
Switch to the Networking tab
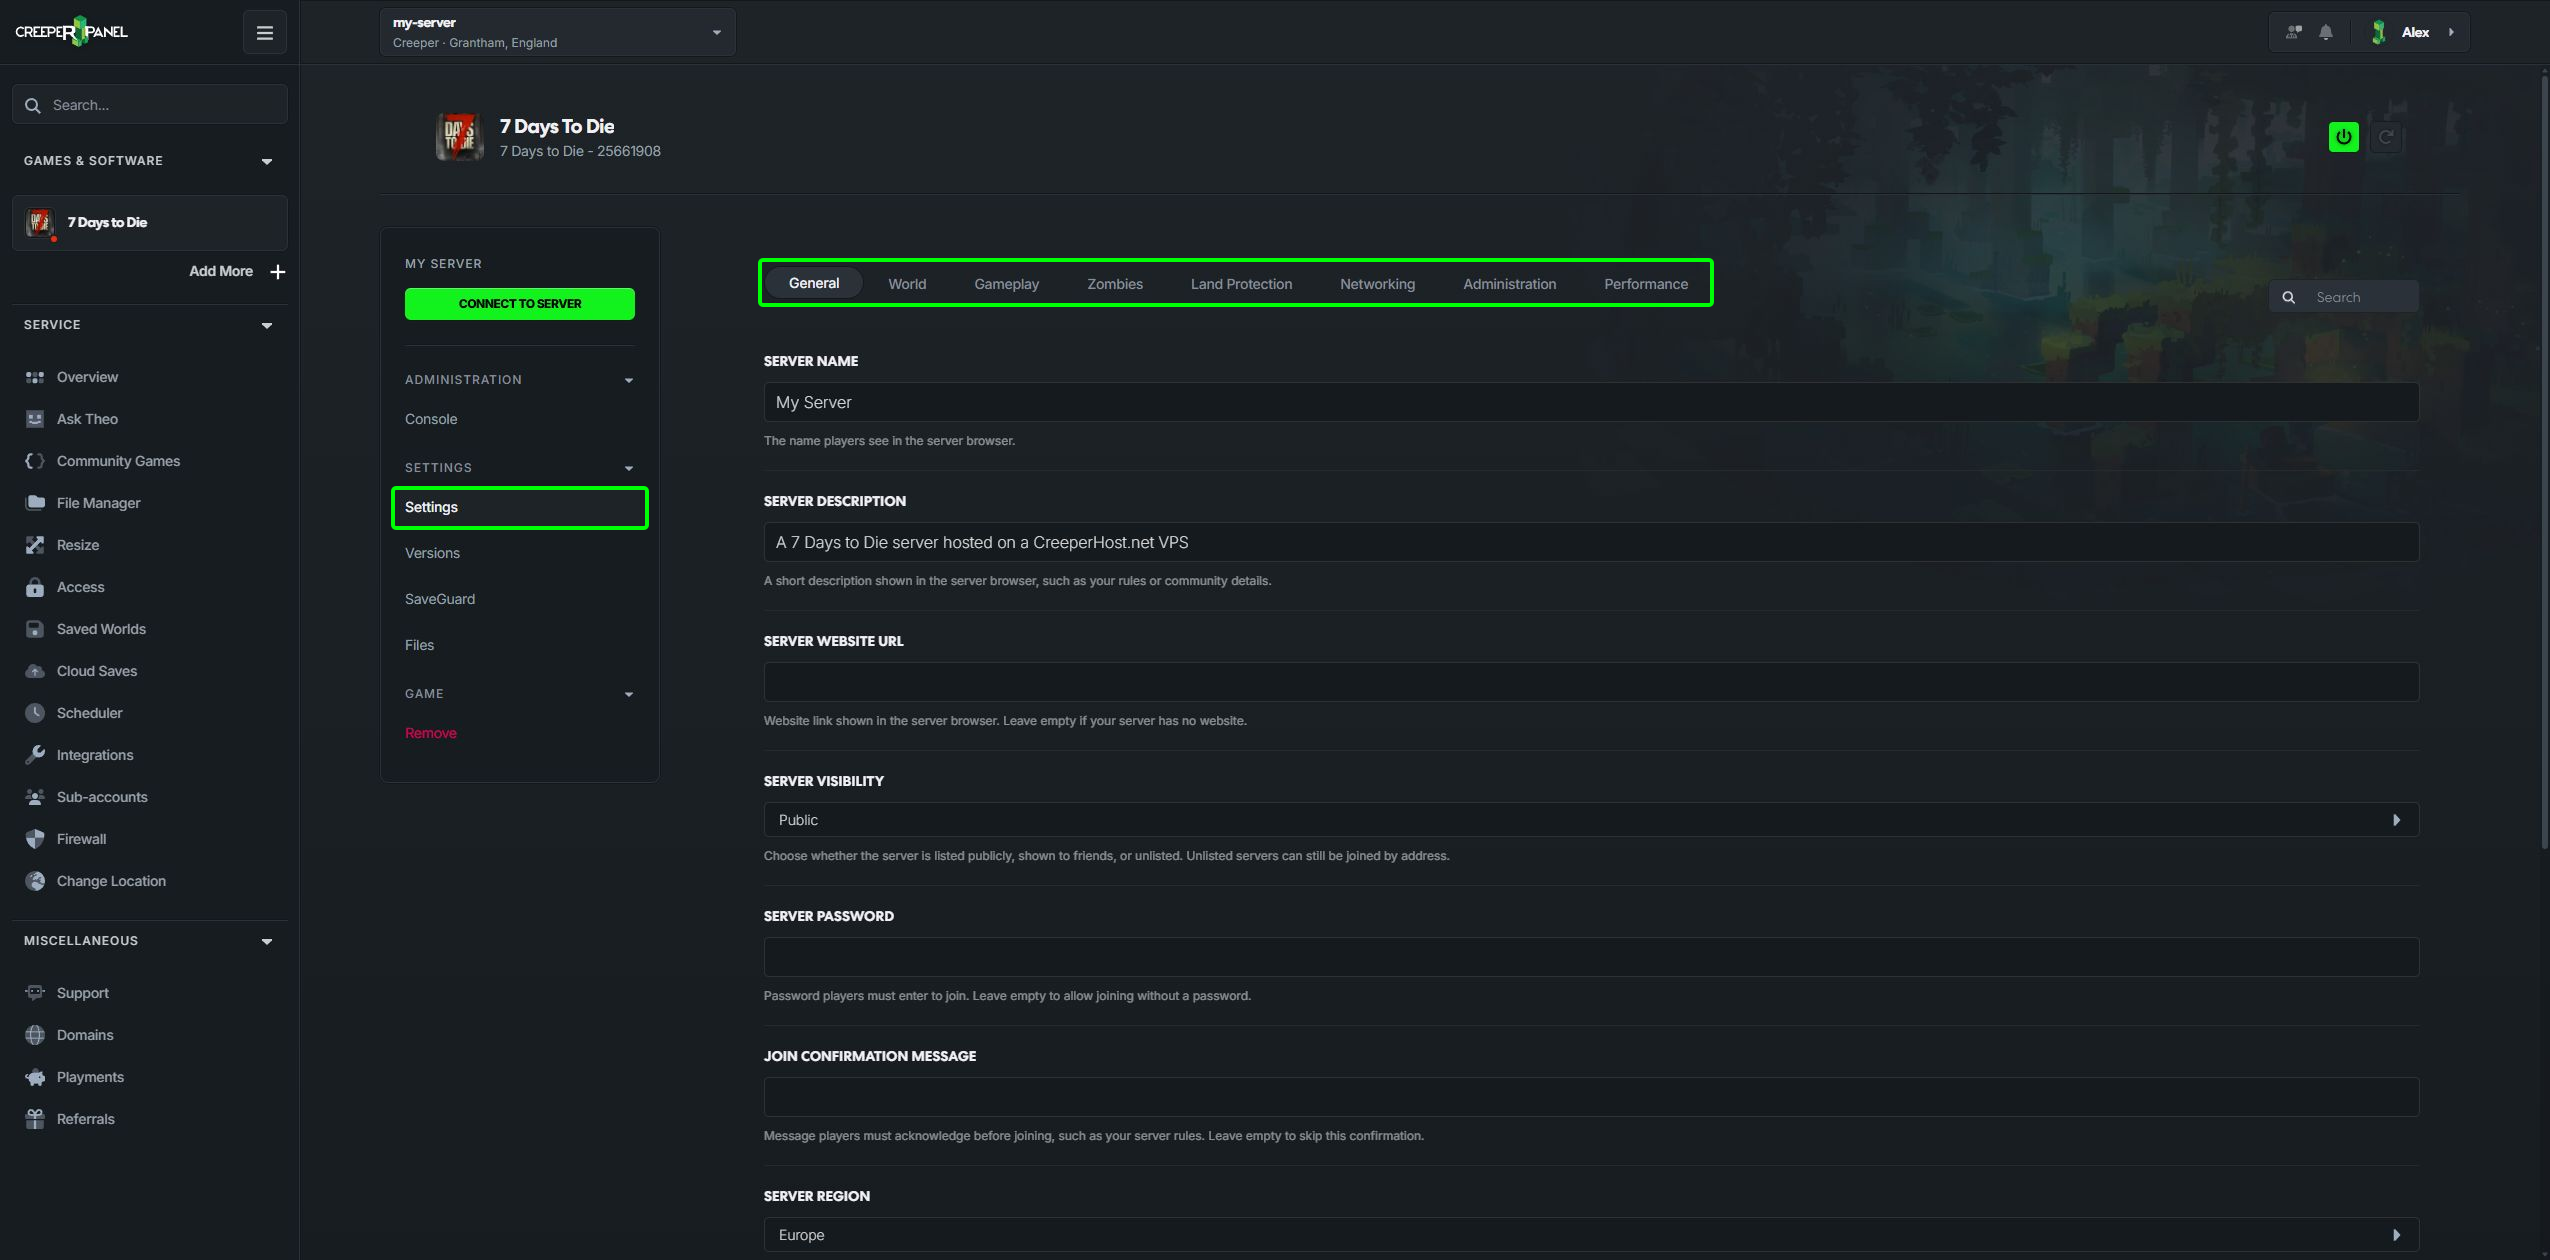click(x=1377, y=284)
